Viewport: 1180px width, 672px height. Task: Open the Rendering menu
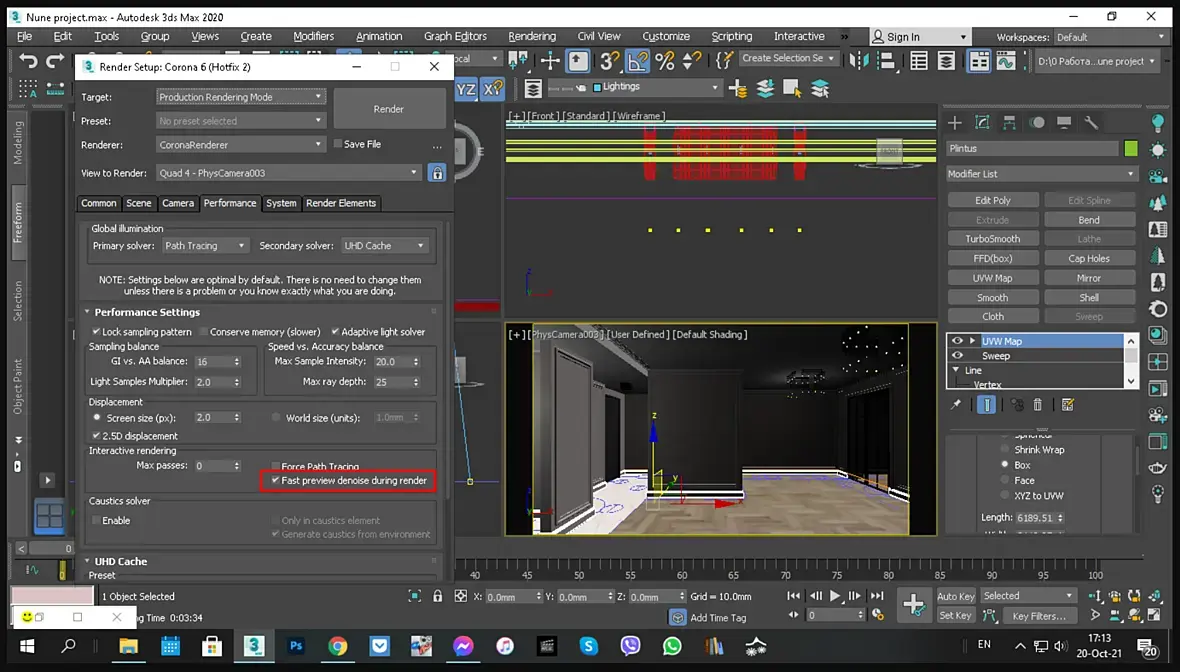point(531,36)
